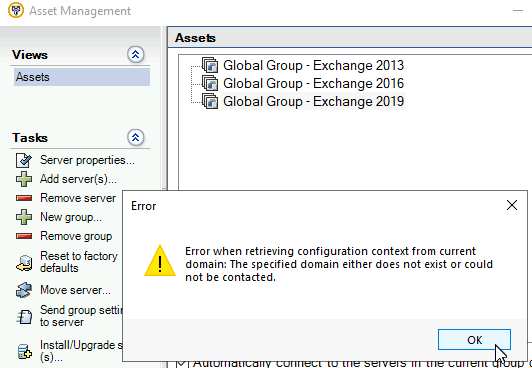Collapse the Views panel section
This screenshot has width=532, height=368.
136,54
